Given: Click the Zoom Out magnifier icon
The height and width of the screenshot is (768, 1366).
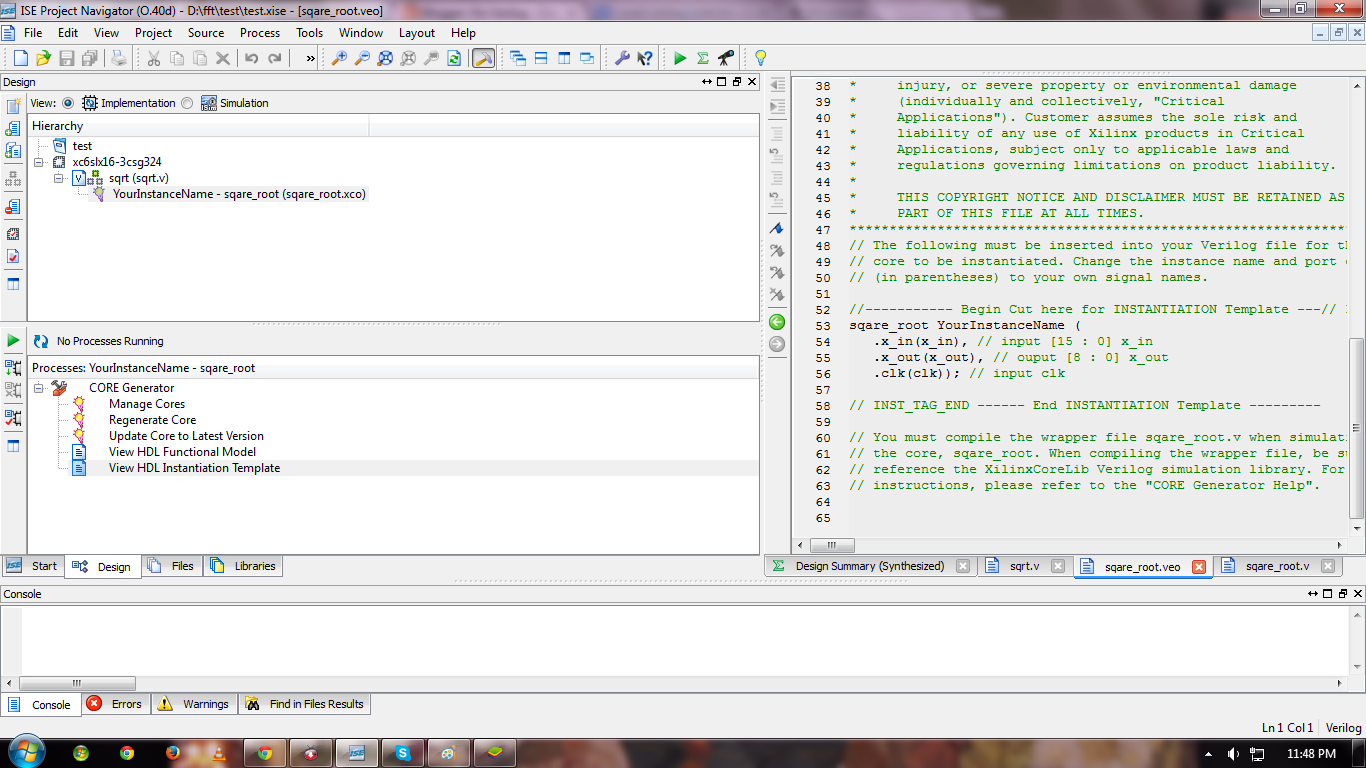Looking at the screenshot, I should pyautogui.click(x=362, y=58).
